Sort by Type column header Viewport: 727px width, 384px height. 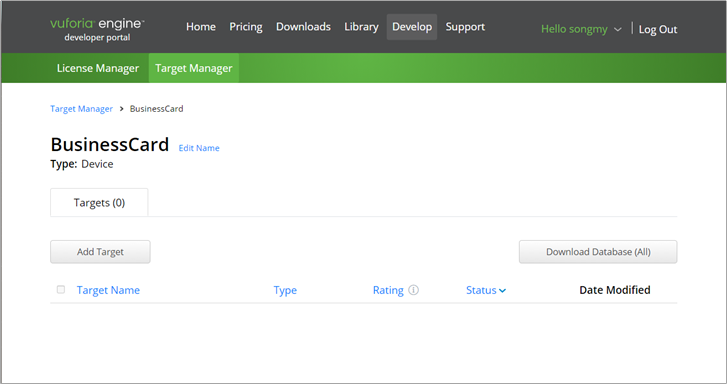point(285,290)
